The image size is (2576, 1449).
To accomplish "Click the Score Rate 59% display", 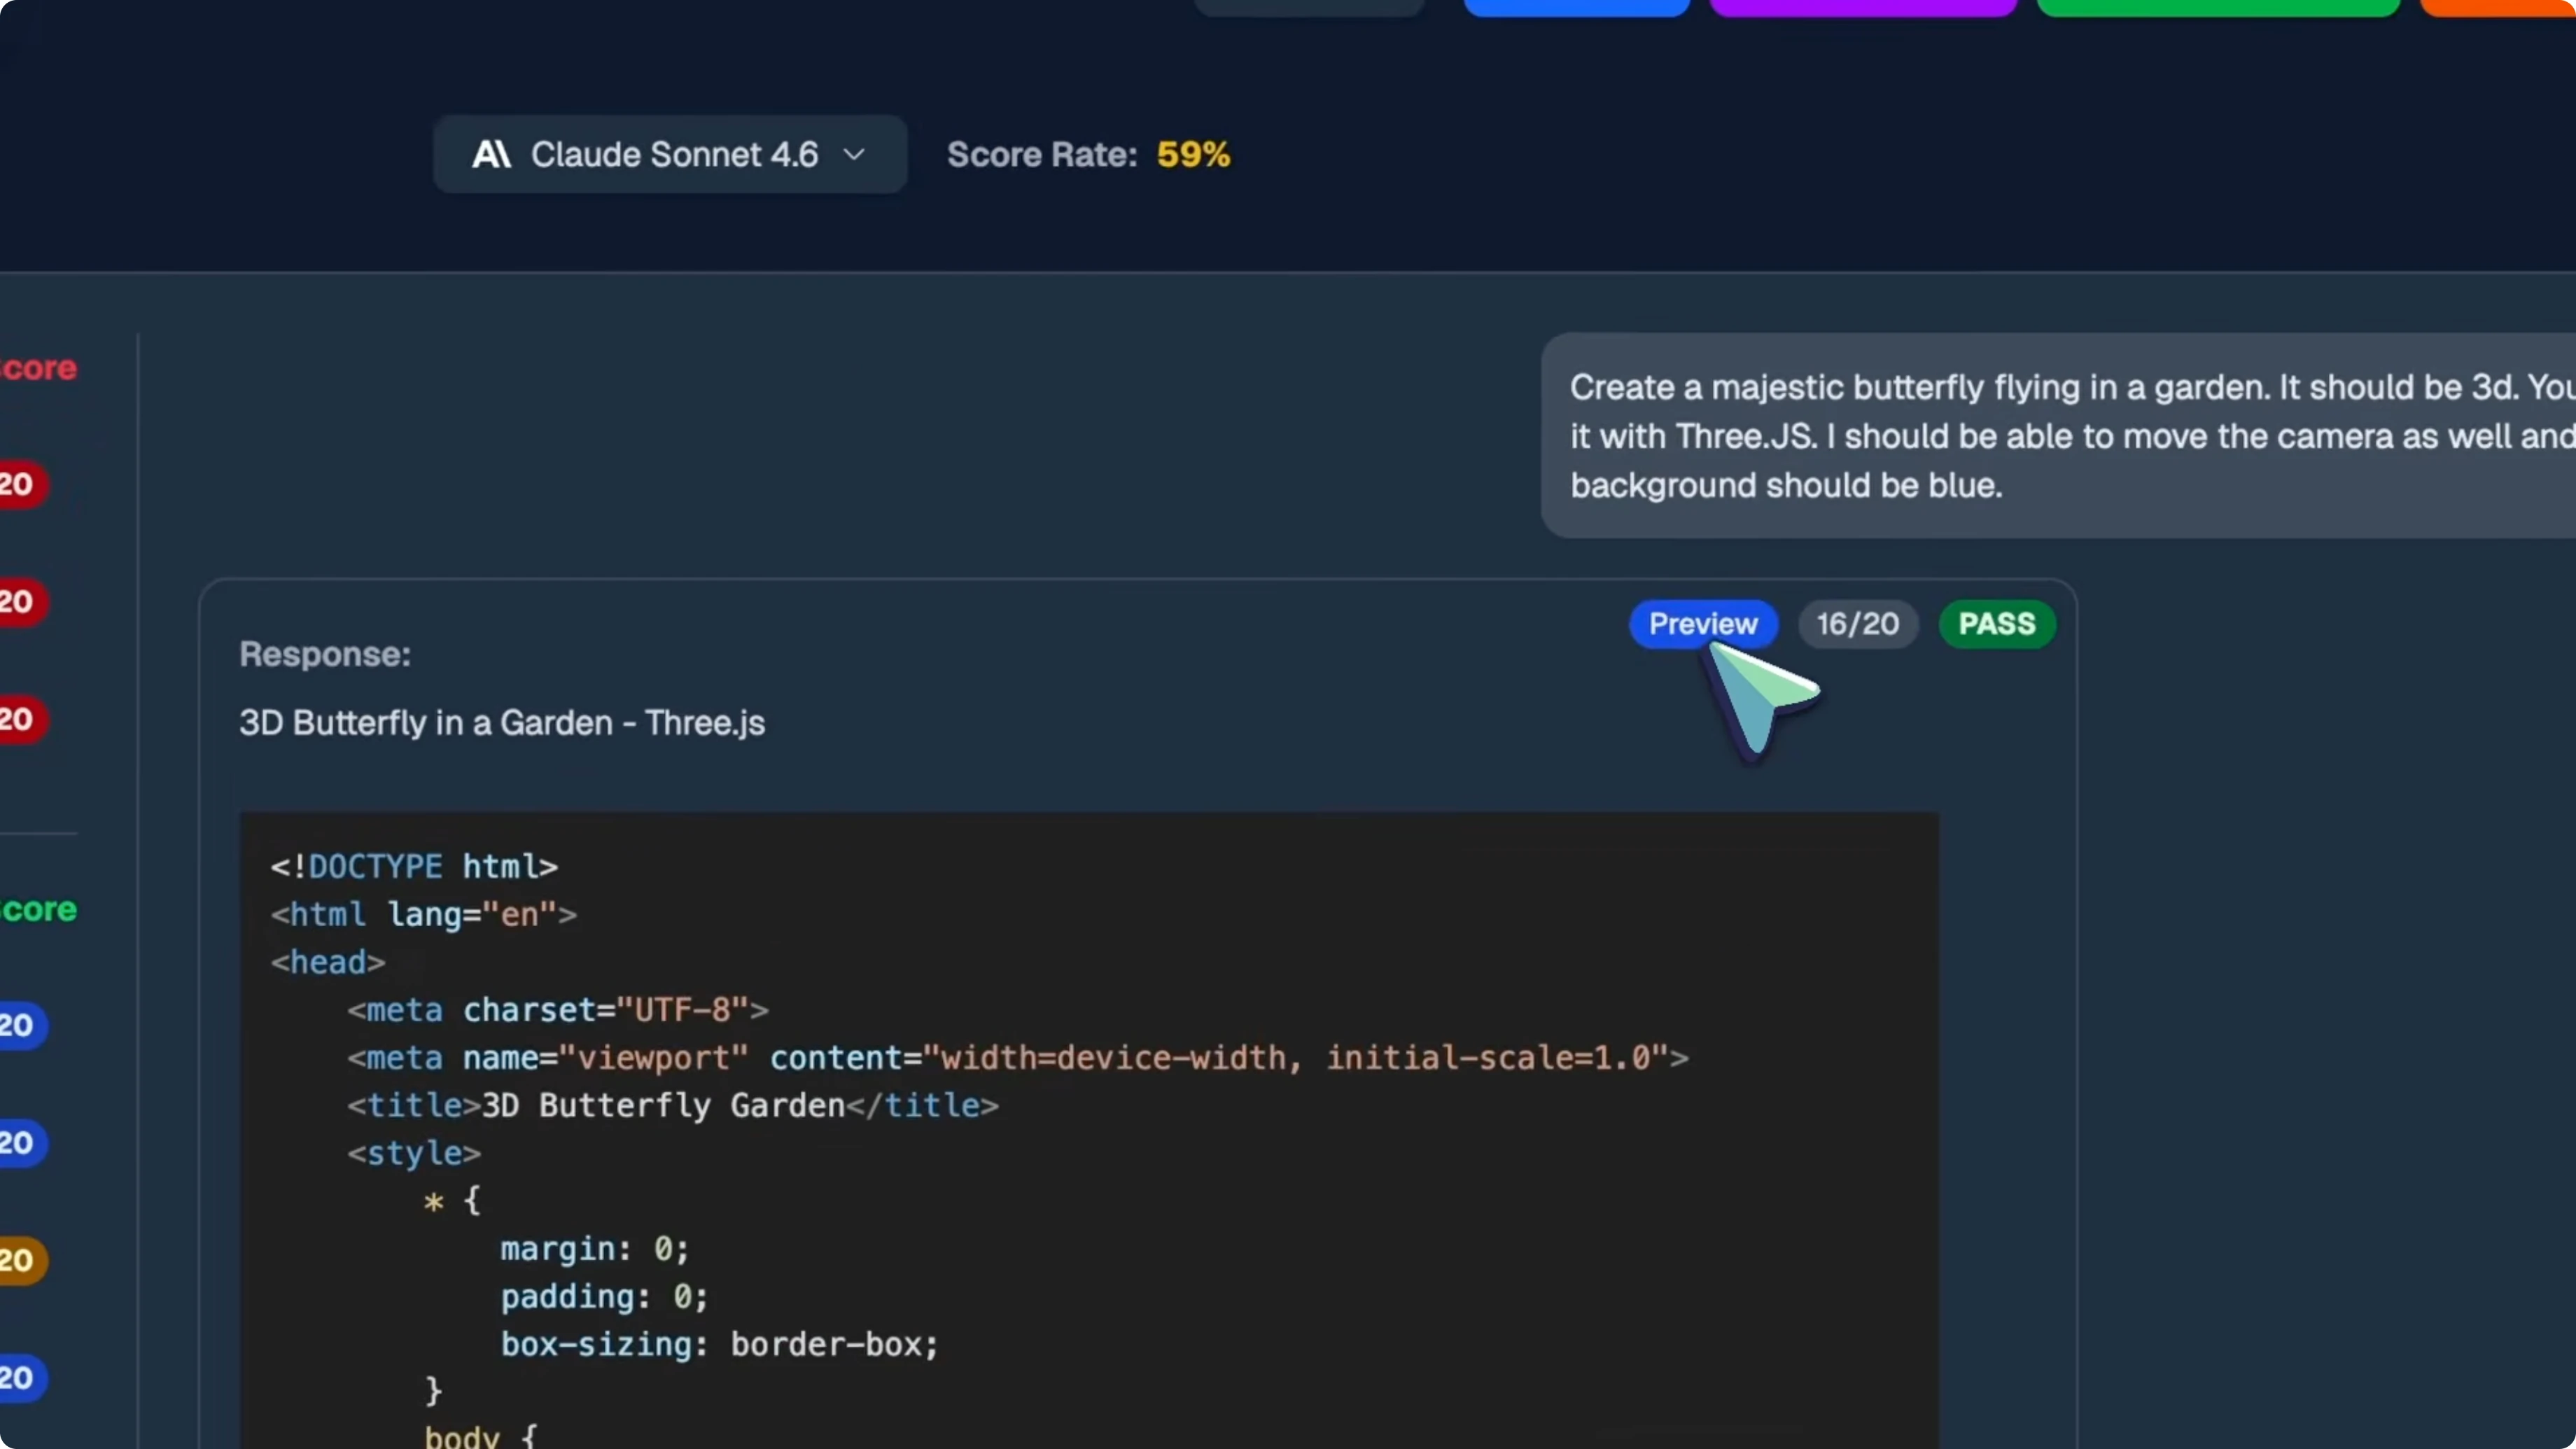I will point(1089,154).
